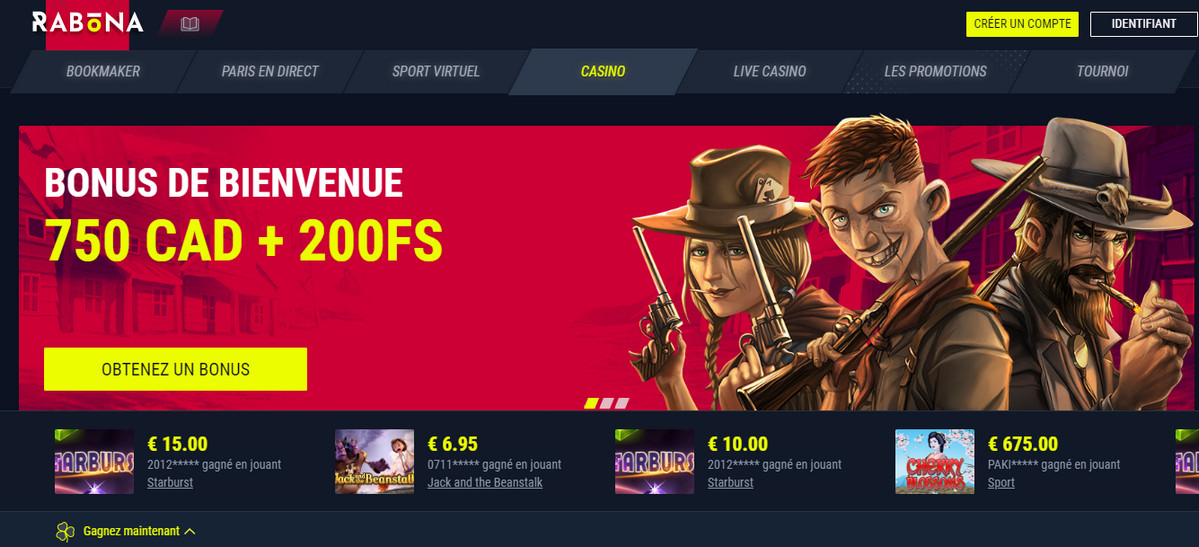
Task: Go to the Tournoi tab
Action: (x=1102, y=72)
